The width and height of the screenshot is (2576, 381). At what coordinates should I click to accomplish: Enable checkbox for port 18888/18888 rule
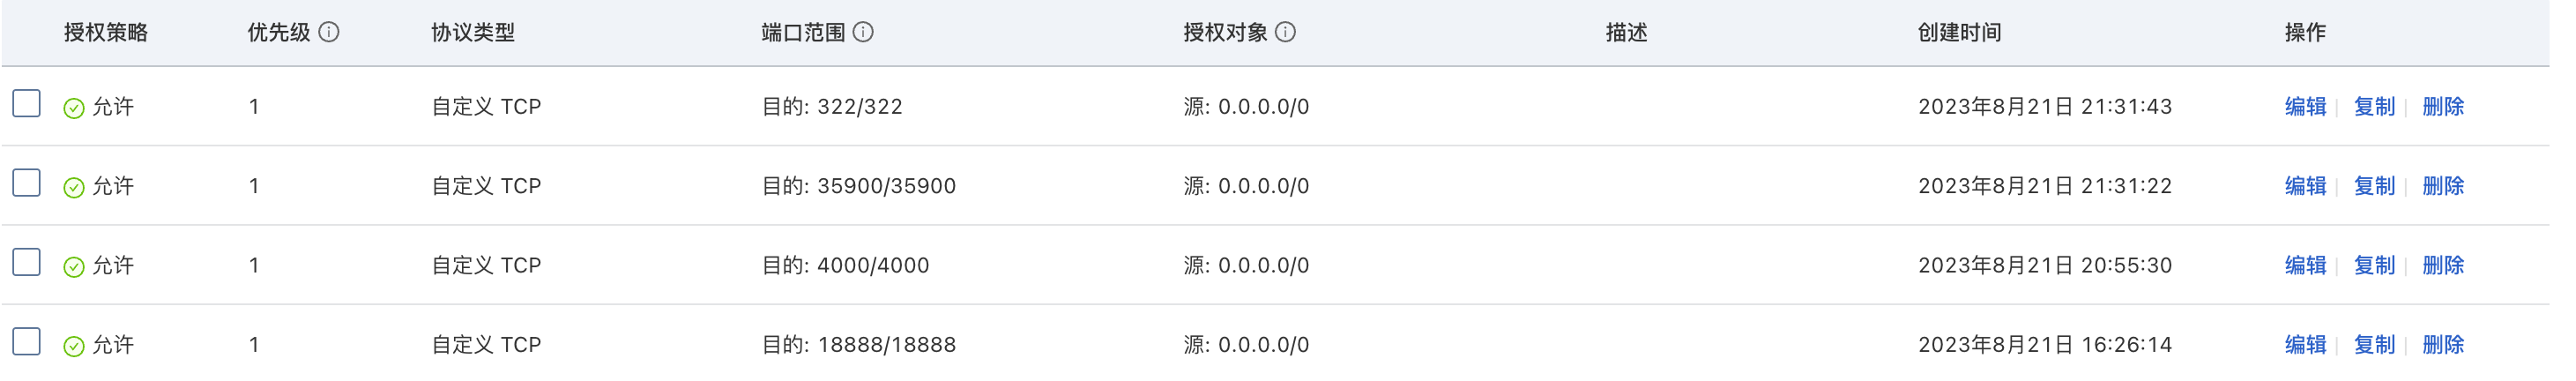point(27,341)
